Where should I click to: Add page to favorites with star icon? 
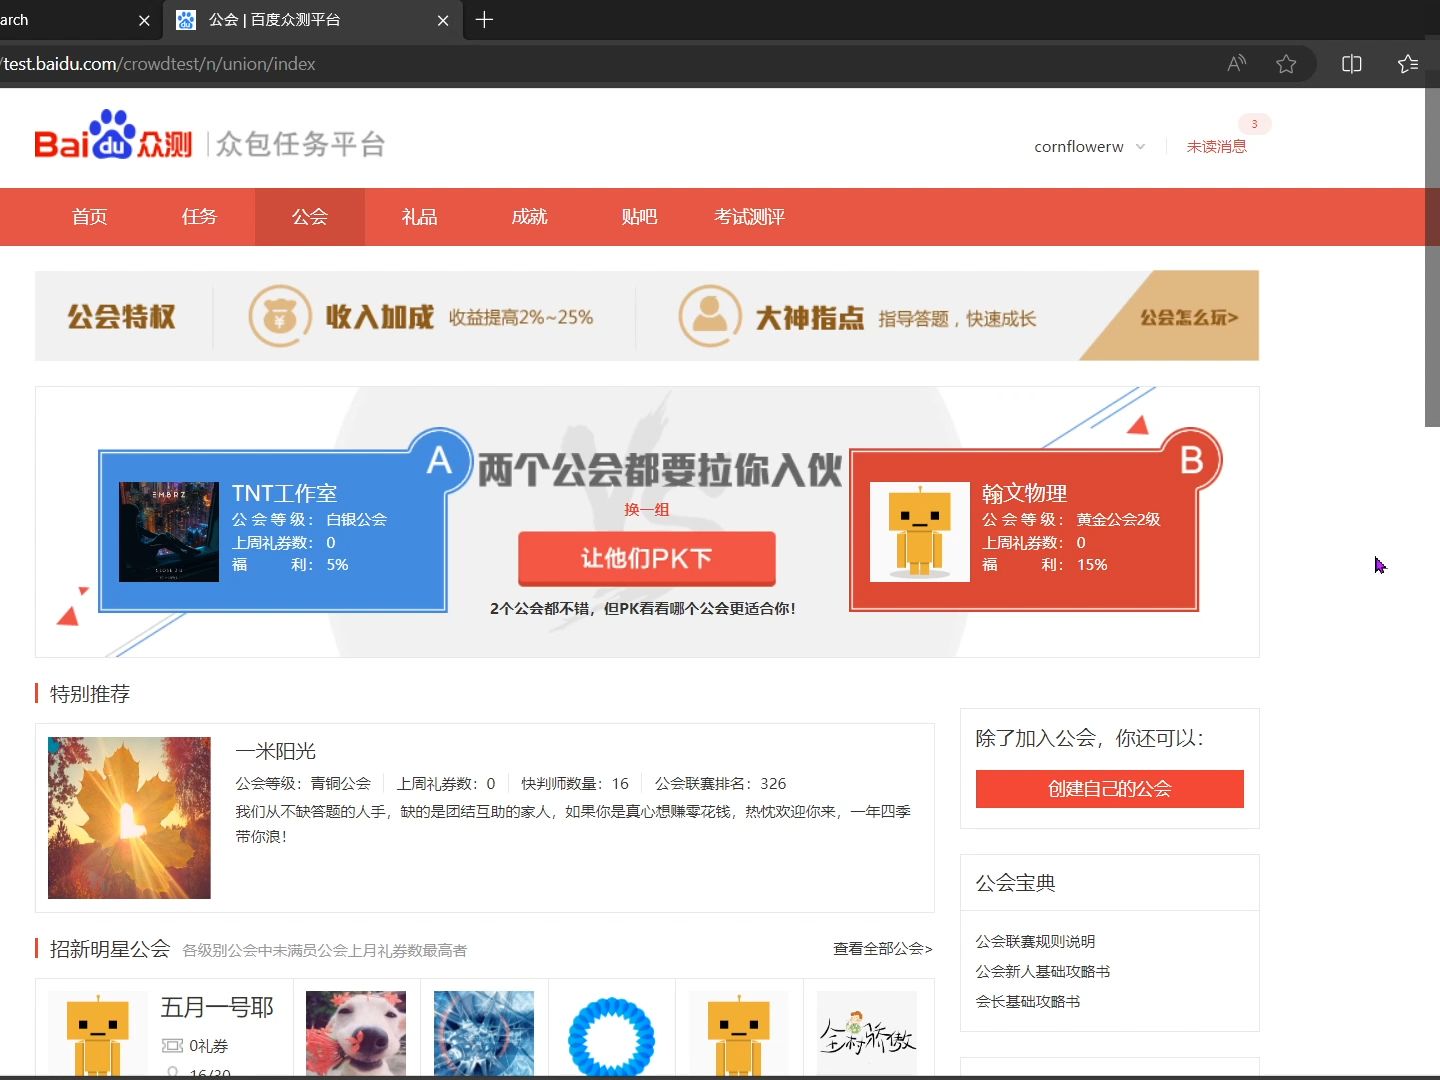point(1286,64)
